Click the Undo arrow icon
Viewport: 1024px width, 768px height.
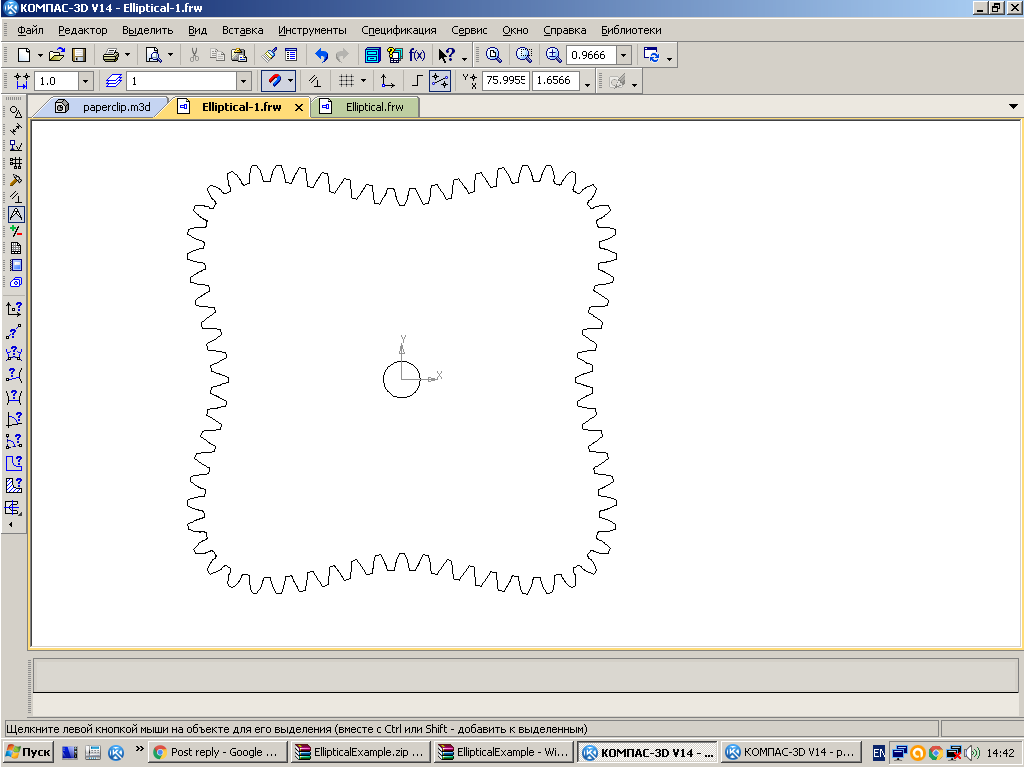click(321, 55)
